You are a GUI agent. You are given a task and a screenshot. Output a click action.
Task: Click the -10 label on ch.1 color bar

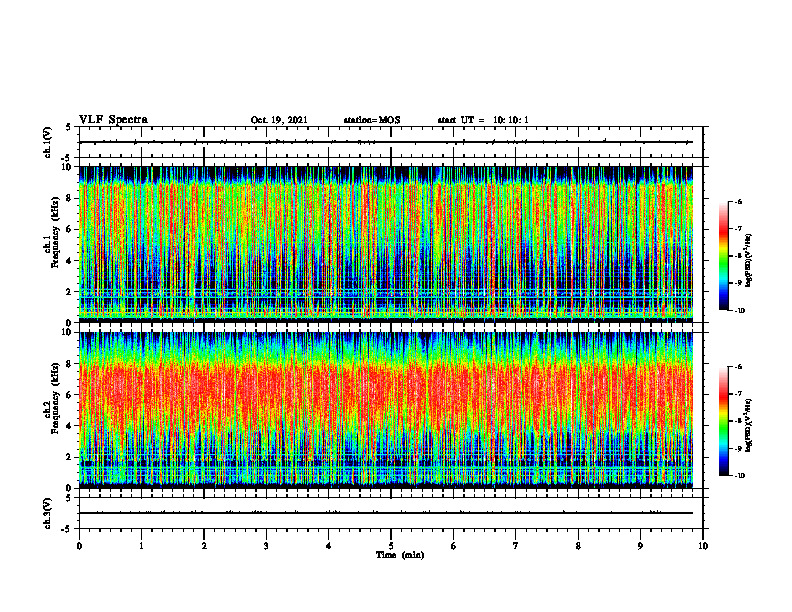(738, 311)
